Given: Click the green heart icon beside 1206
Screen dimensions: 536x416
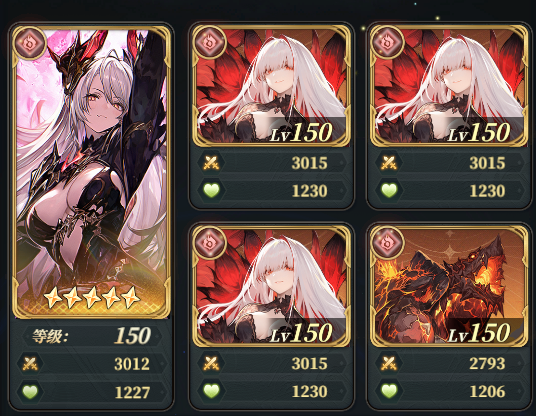Looking at the screenshot, I should pyautogui.click(x=389, y=391).
